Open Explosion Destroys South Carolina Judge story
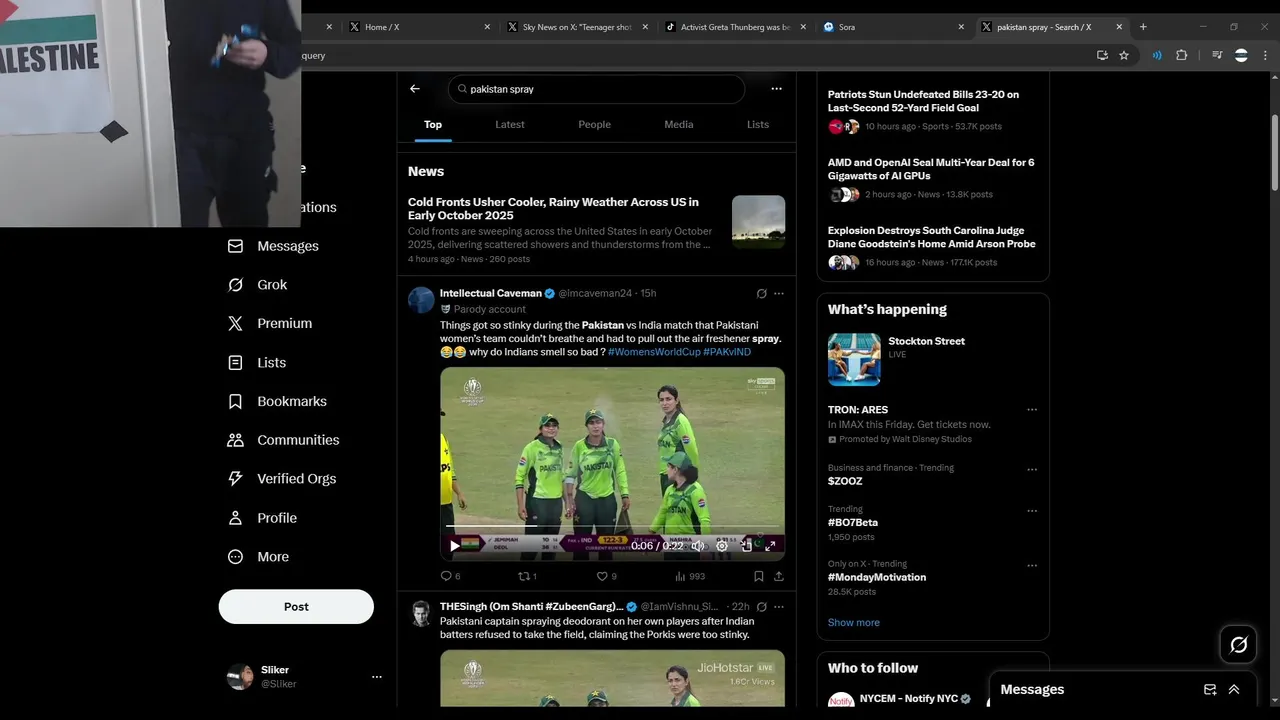1280x720 pixels. point(931,237)
